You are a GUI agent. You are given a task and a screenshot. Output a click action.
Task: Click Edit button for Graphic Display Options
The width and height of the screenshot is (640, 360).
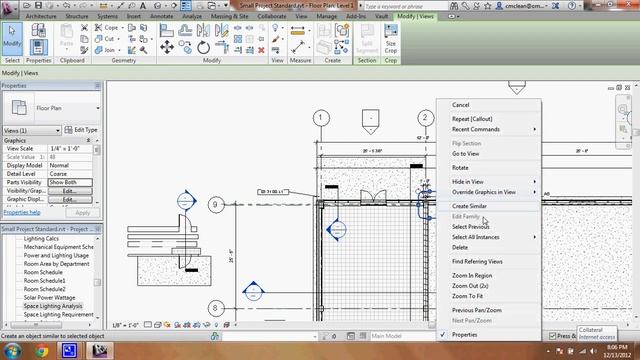coord(70,200)
